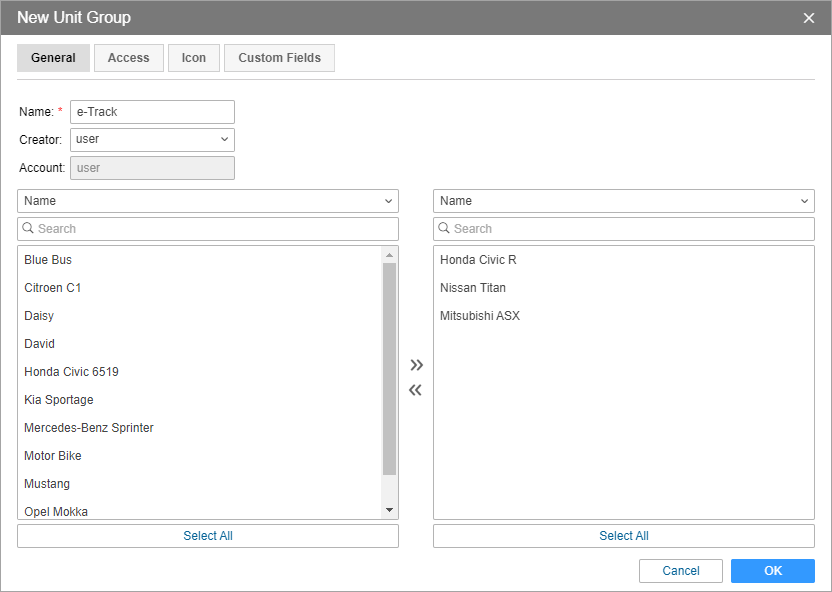Viewport: 832px width, 592px height.
Task: Select Nissan Titan in the group list
Action: point(473,288)
